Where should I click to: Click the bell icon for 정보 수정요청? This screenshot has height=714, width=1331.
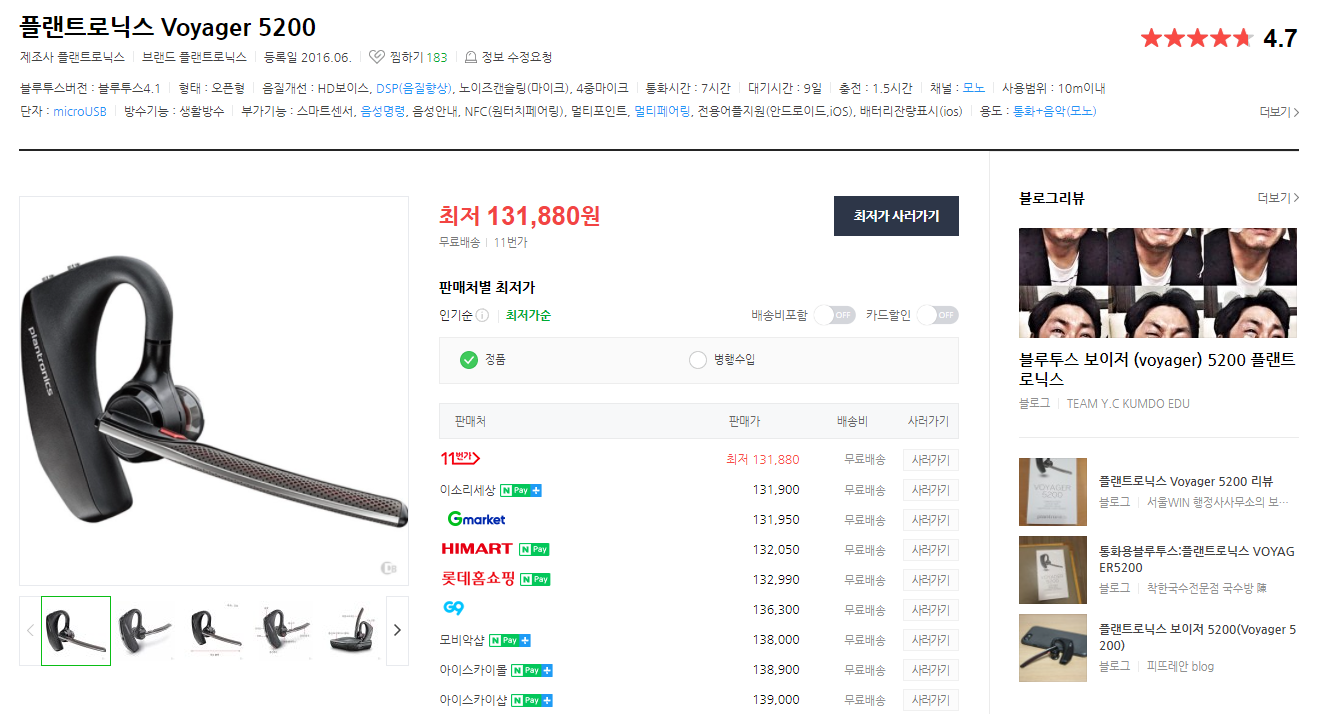(x=470, y=57)
